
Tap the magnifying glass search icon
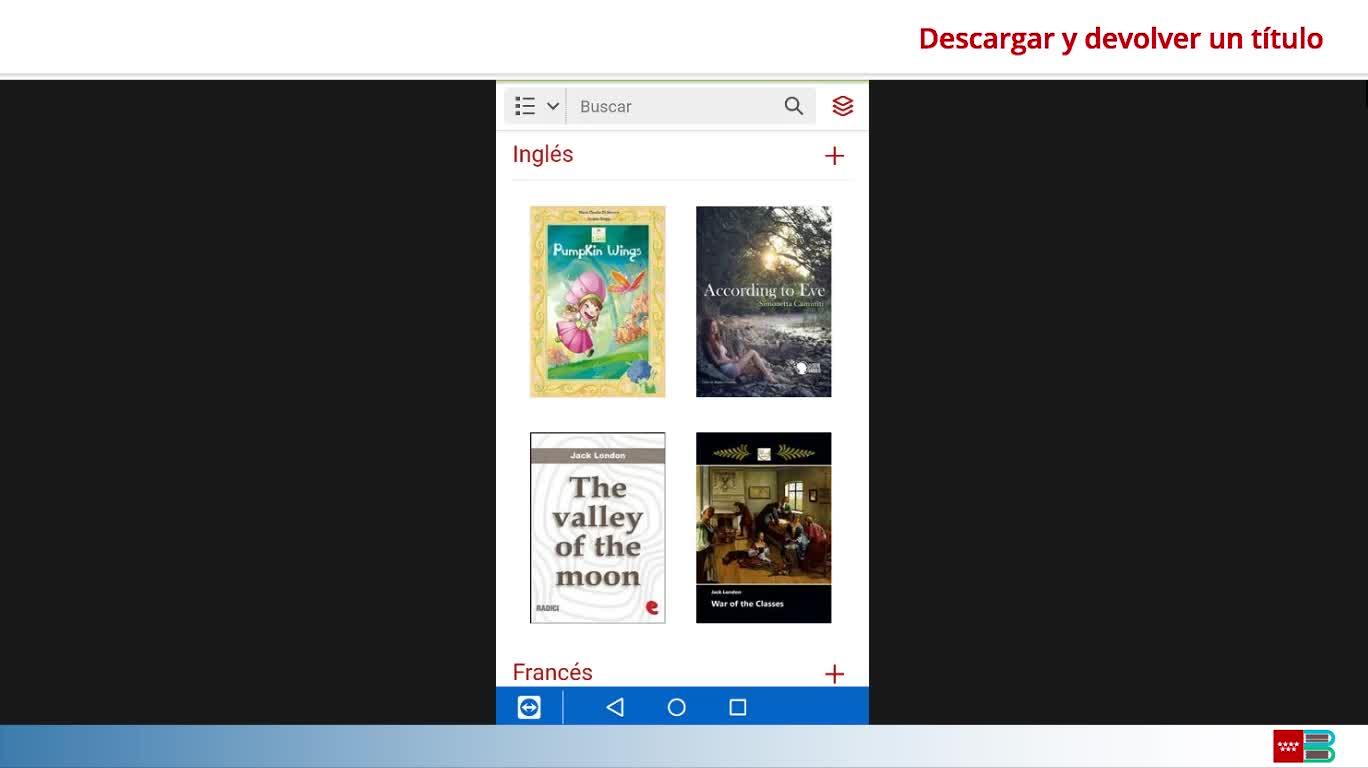click(x=794, y=106)
